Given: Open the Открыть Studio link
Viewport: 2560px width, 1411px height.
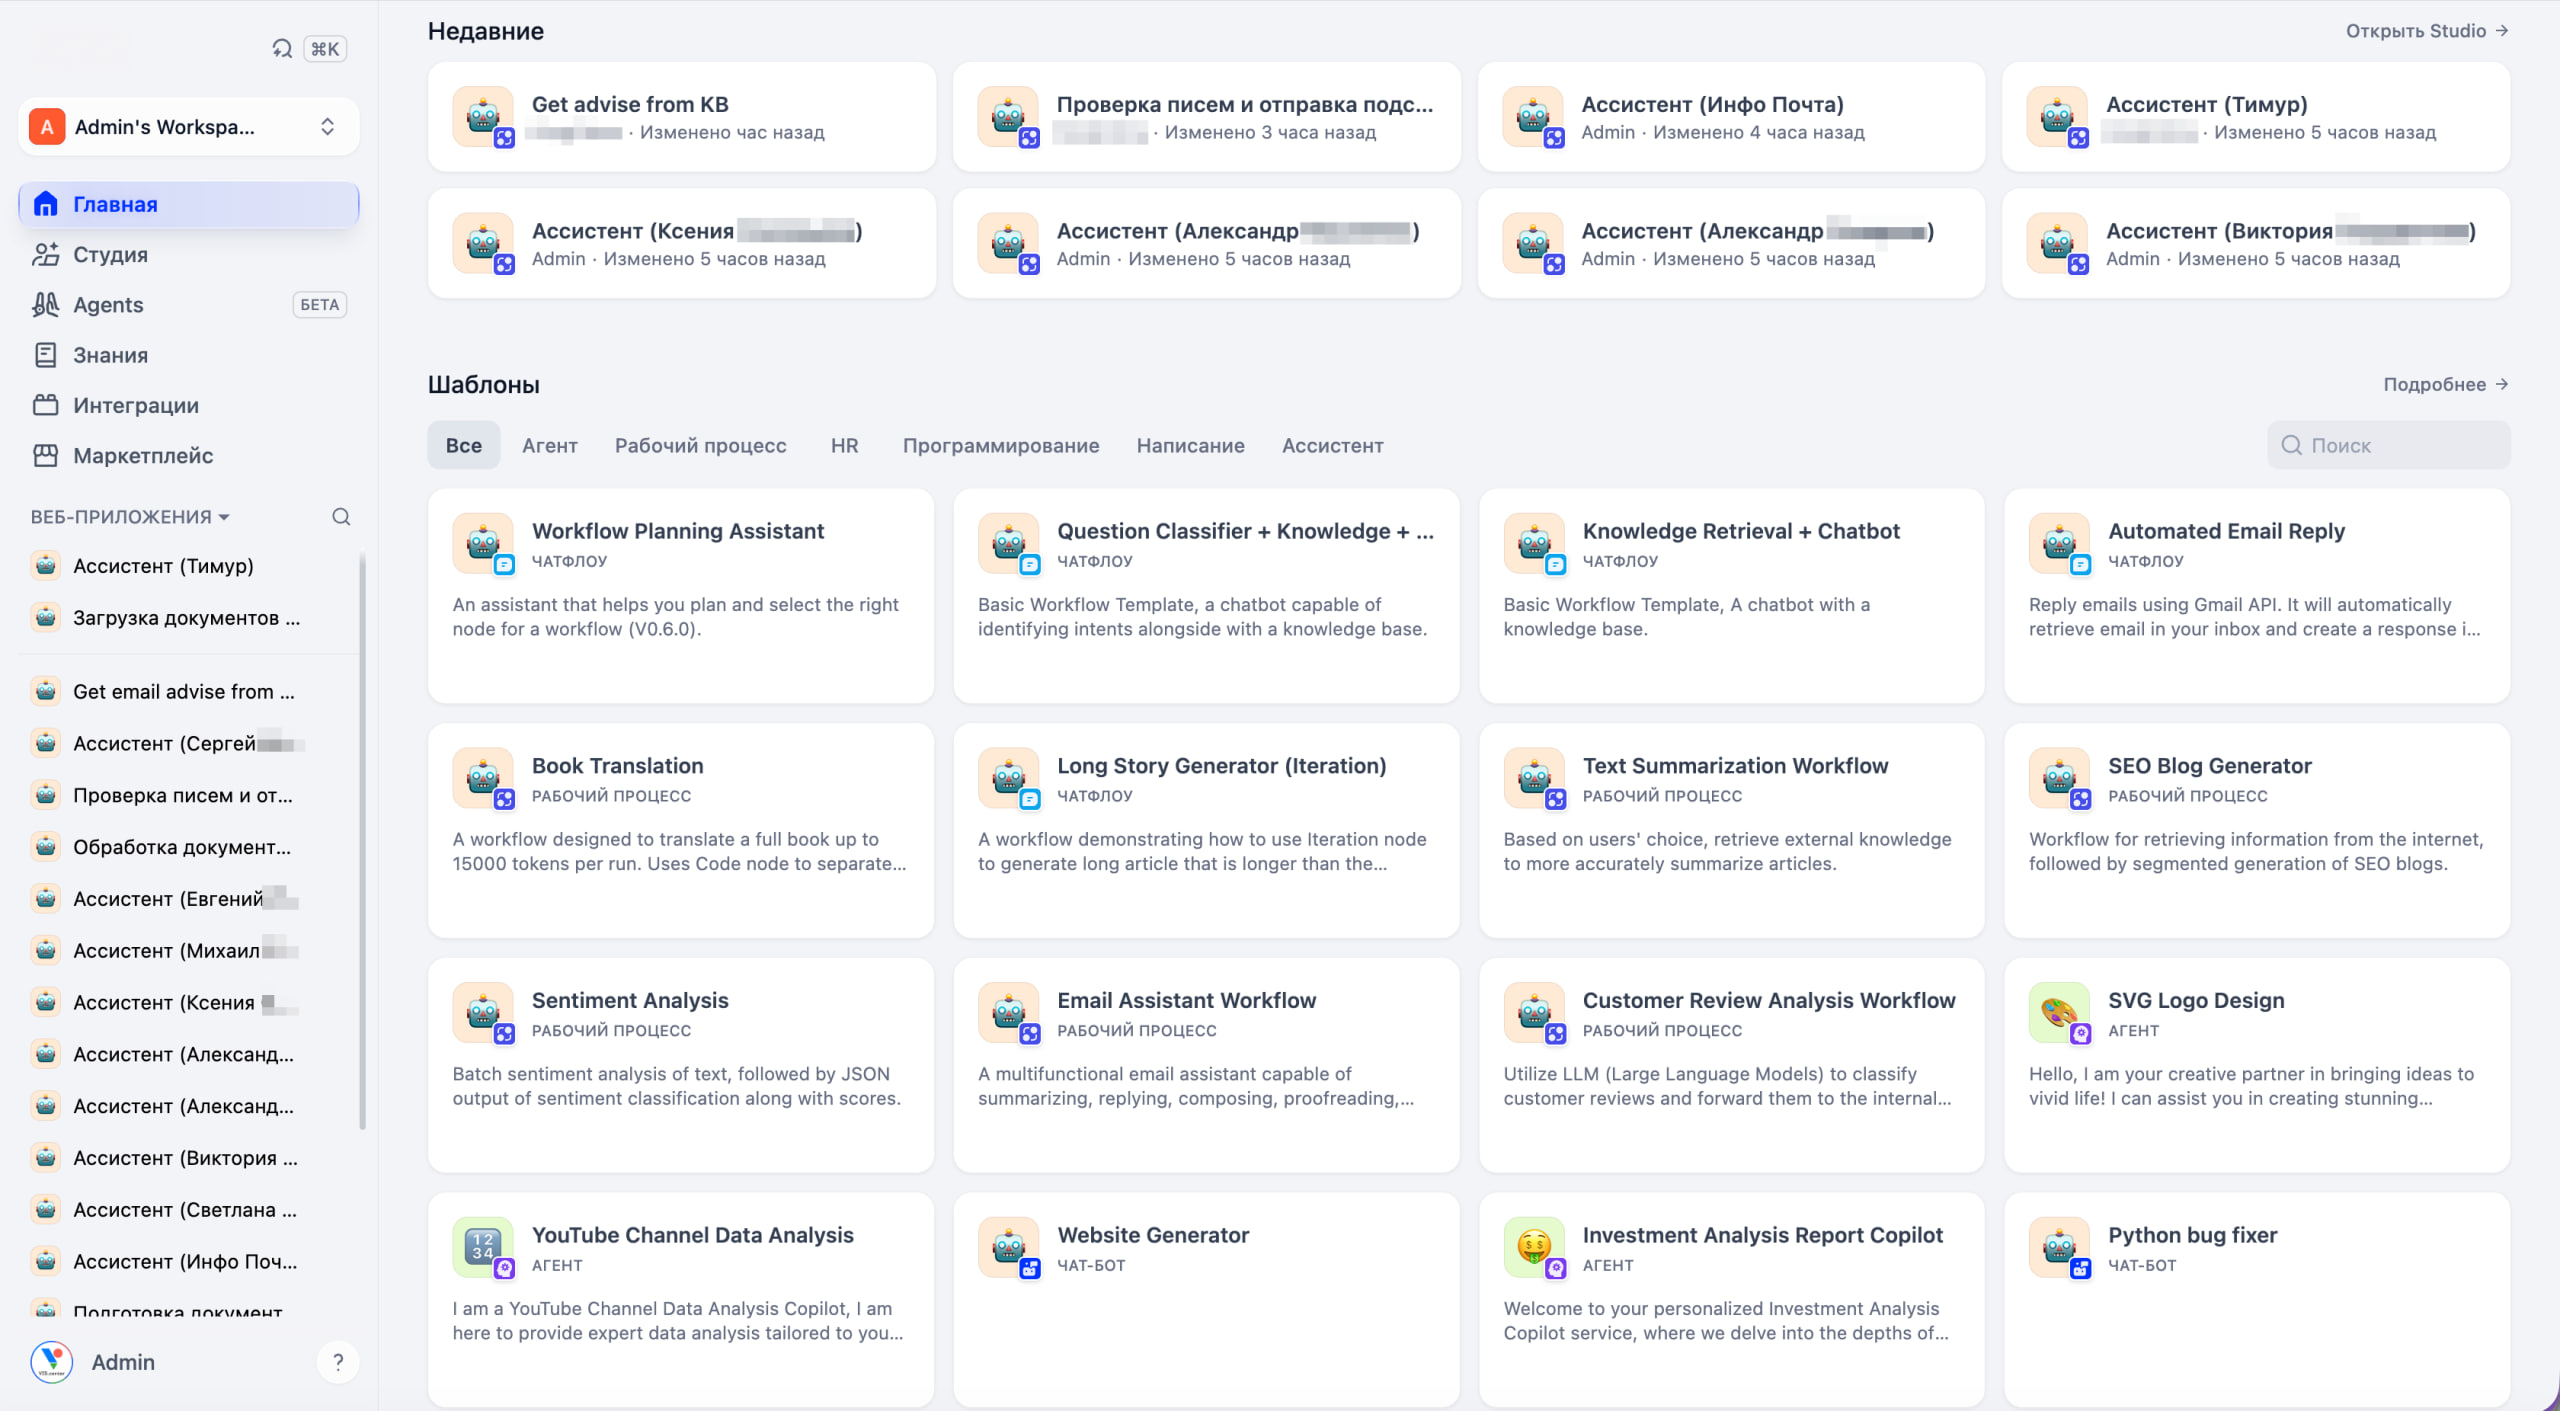Looking at the screenshot, I should pos(2427,31).
